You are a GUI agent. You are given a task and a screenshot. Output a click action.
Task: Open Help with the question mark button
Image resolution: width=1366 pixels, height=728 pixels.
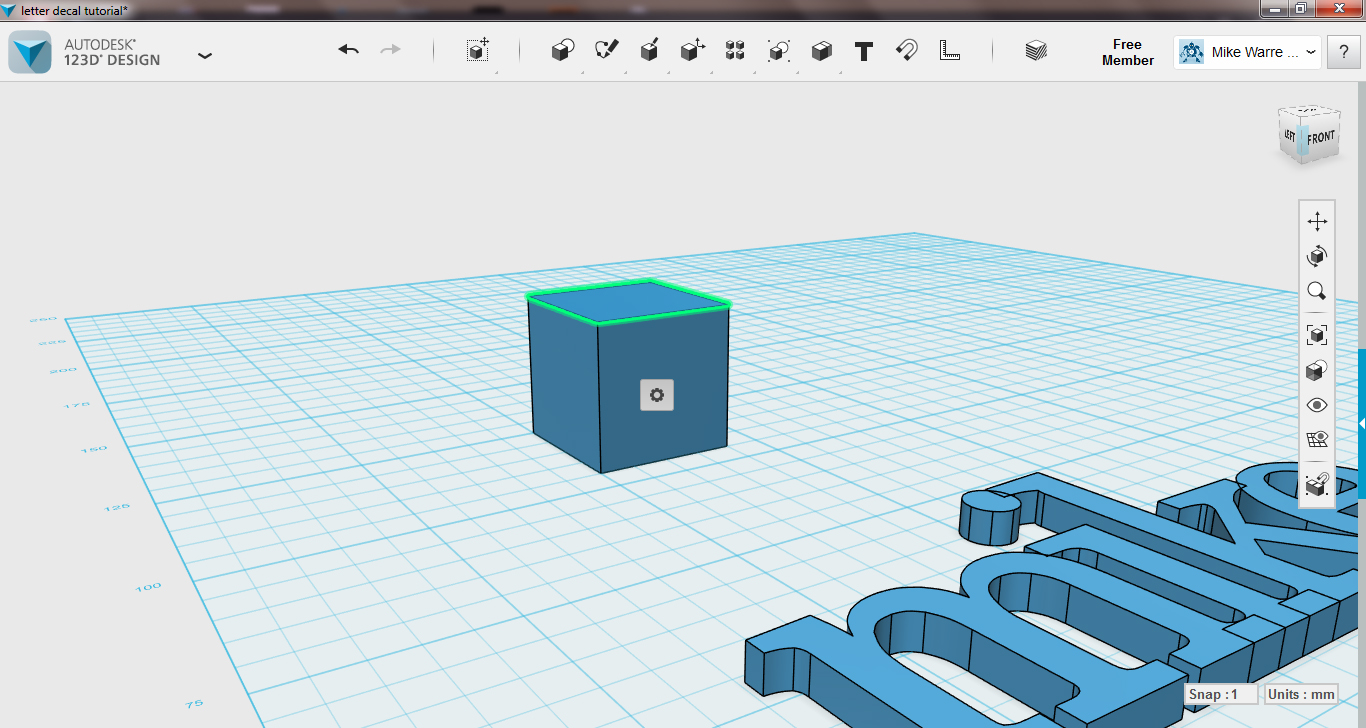1343,52
